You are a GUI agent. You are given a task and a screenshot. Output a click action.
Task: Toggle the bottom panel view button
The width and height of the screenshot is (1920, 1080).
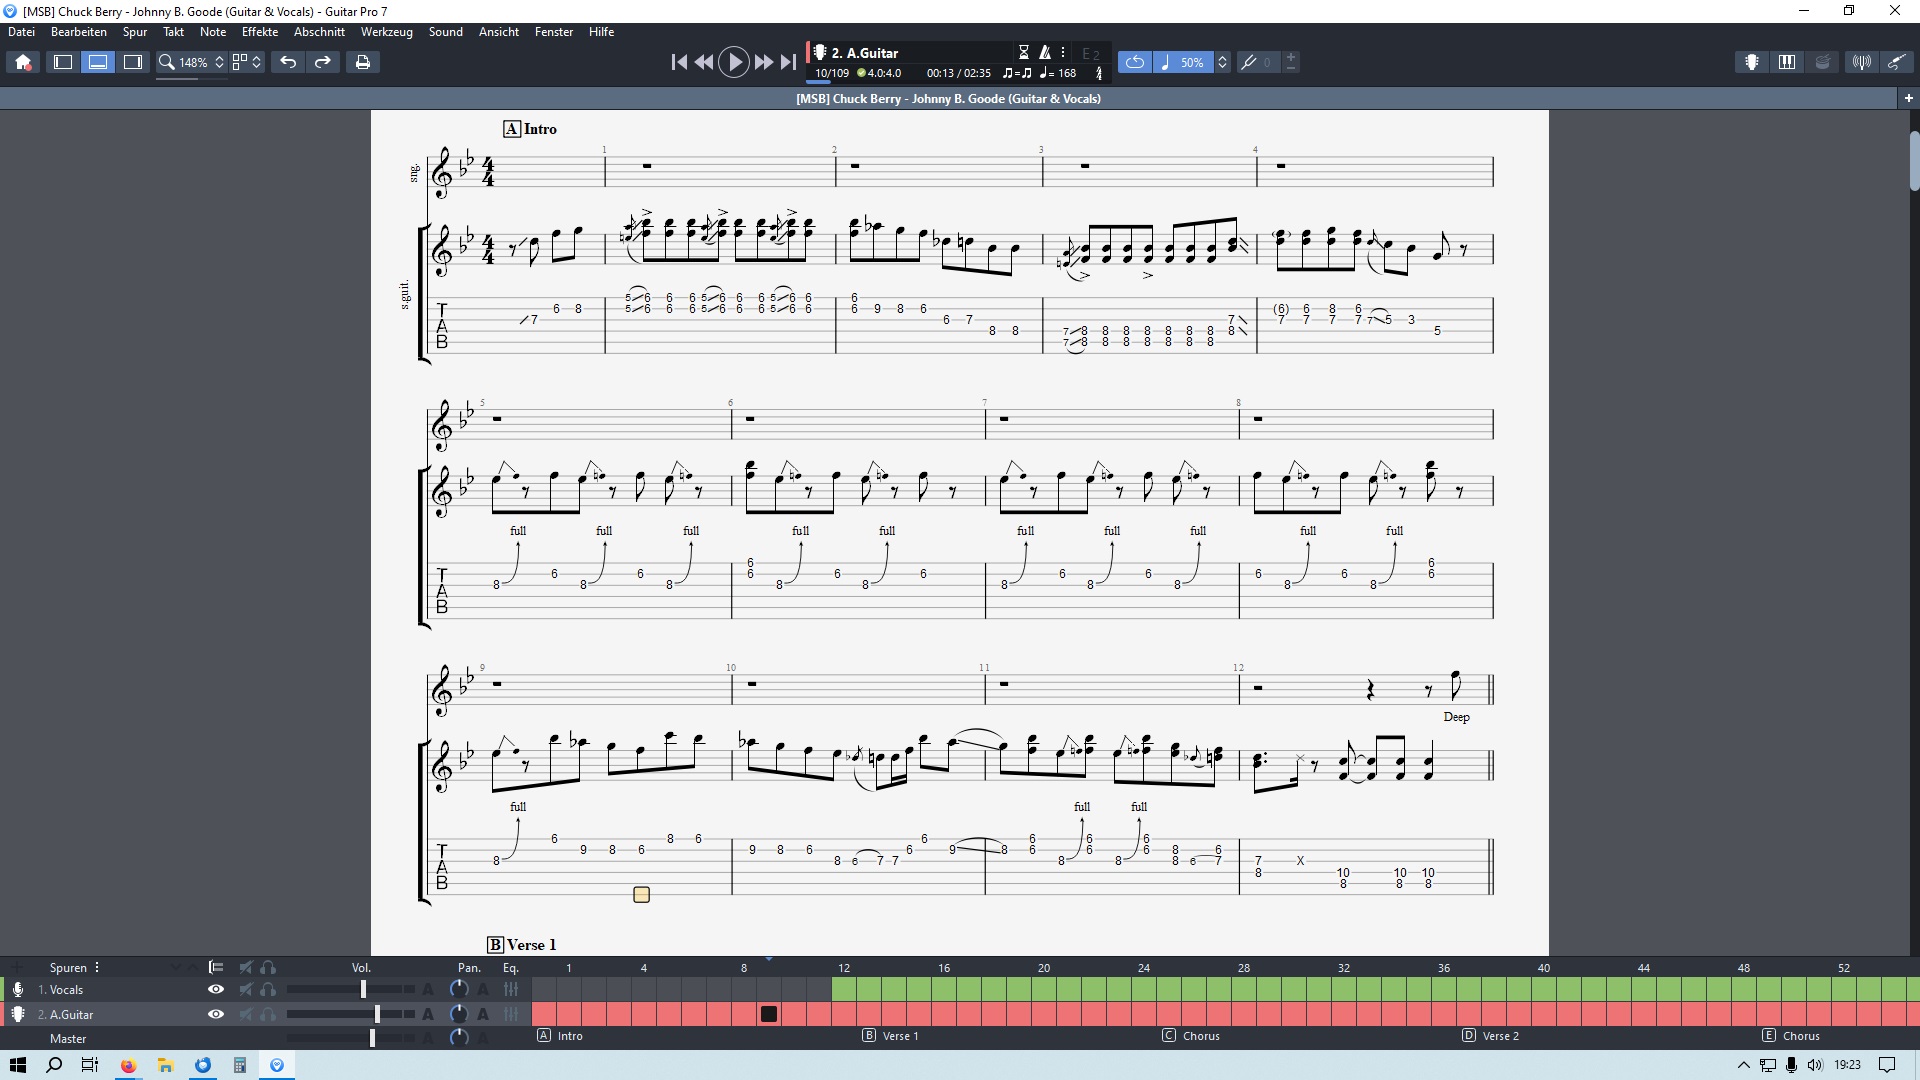(x=98, y=62)
